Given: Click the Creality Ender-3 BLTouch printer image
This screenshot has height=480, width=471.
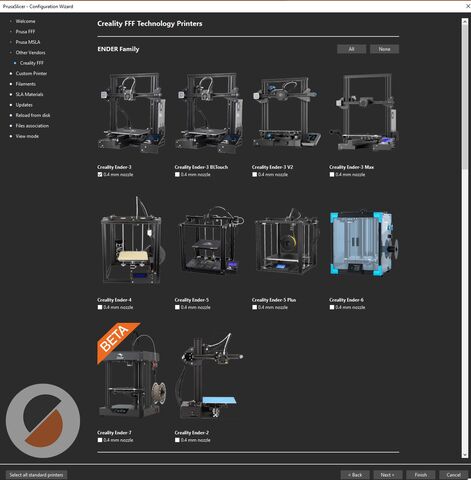Looking at the screenshot, I should [x=209, y=113].
